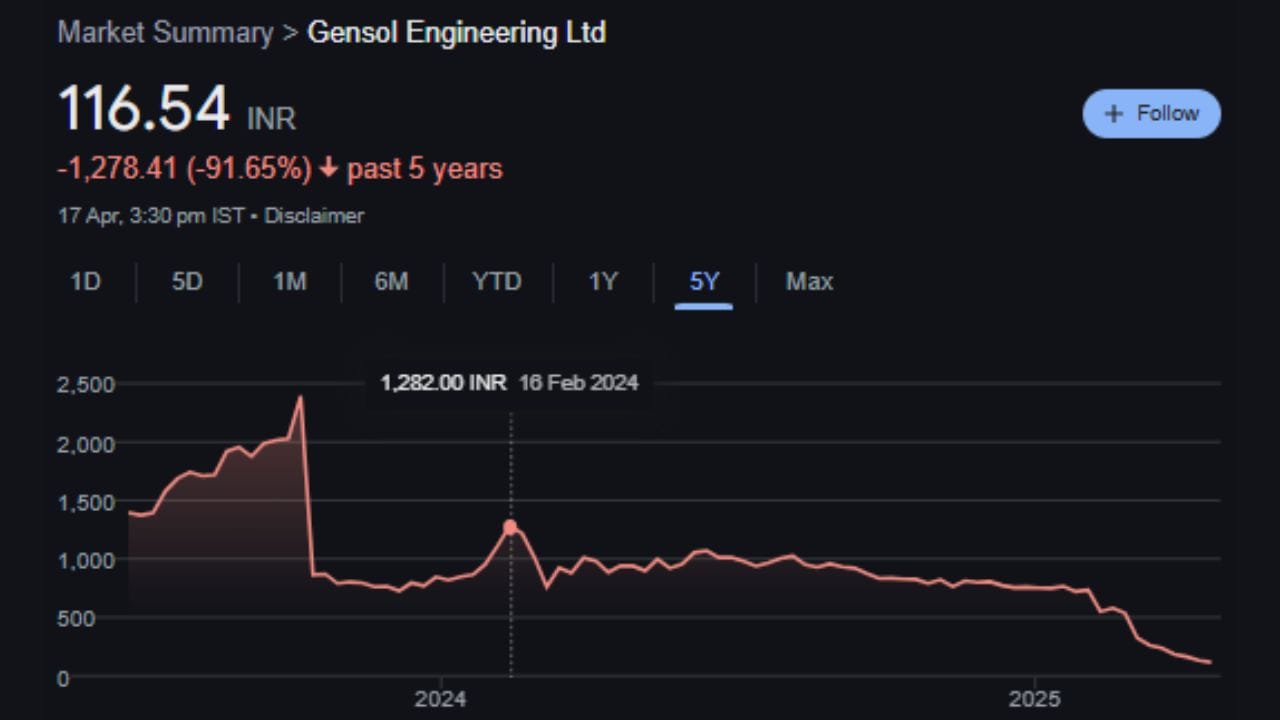The height and width of the screenshot is (720, 1280).
Task: View the 1Y price history
Action: (x=603, y=282)
